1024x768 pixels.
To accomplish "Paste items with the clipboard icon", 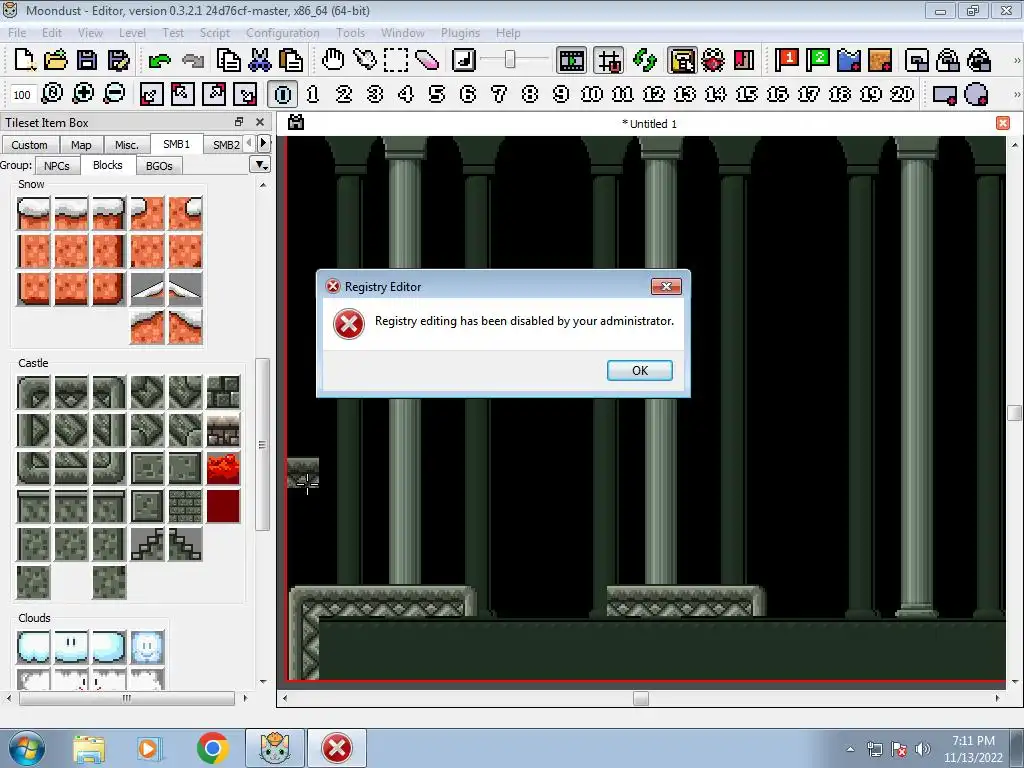I will point(291,60).
